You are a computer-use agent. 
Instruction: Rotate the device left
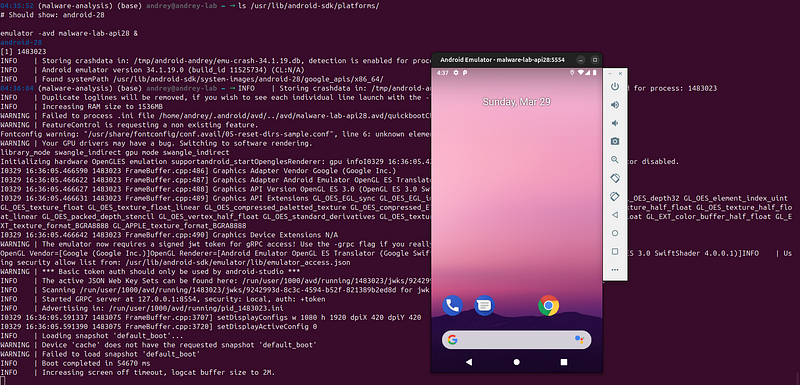[x=615, y=178]
